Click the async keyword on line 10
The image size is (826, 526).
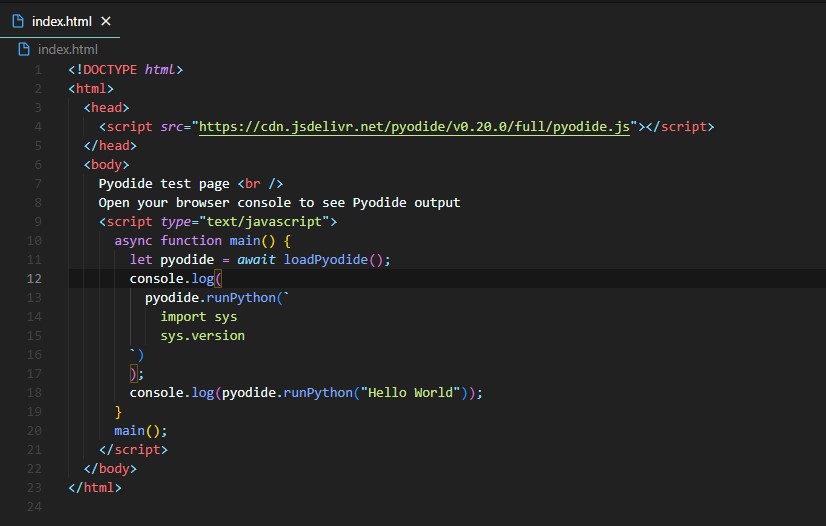coord(133,241)
